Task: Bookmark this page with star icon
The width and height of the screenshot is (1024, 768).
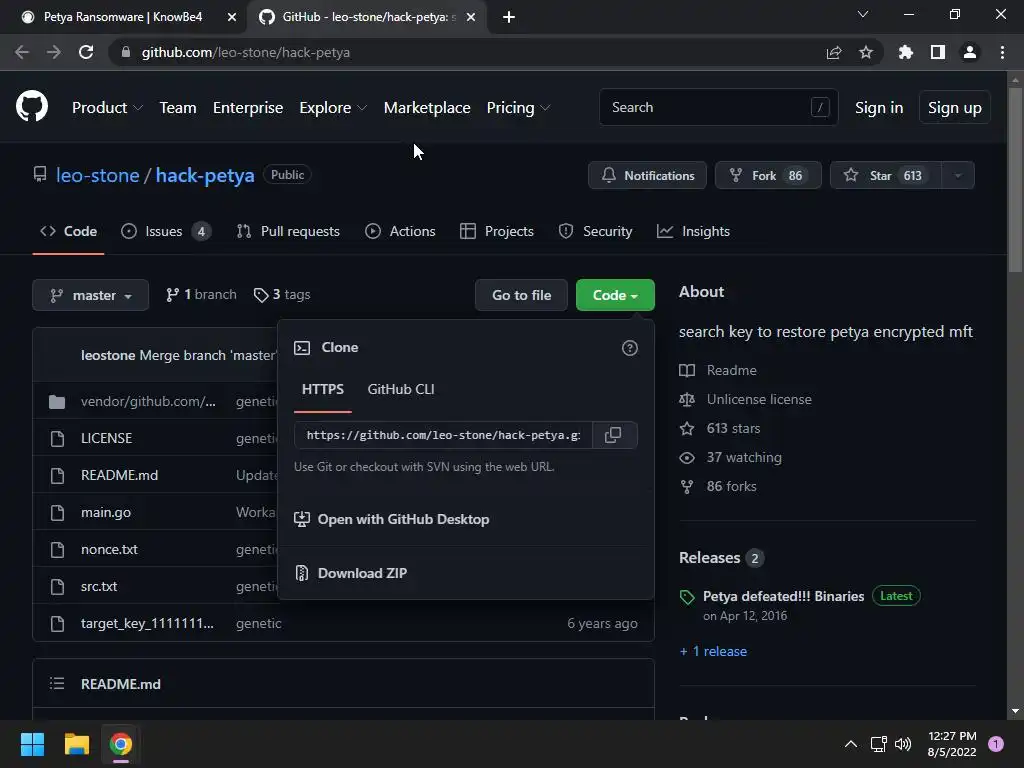Action: click(866, 52)
